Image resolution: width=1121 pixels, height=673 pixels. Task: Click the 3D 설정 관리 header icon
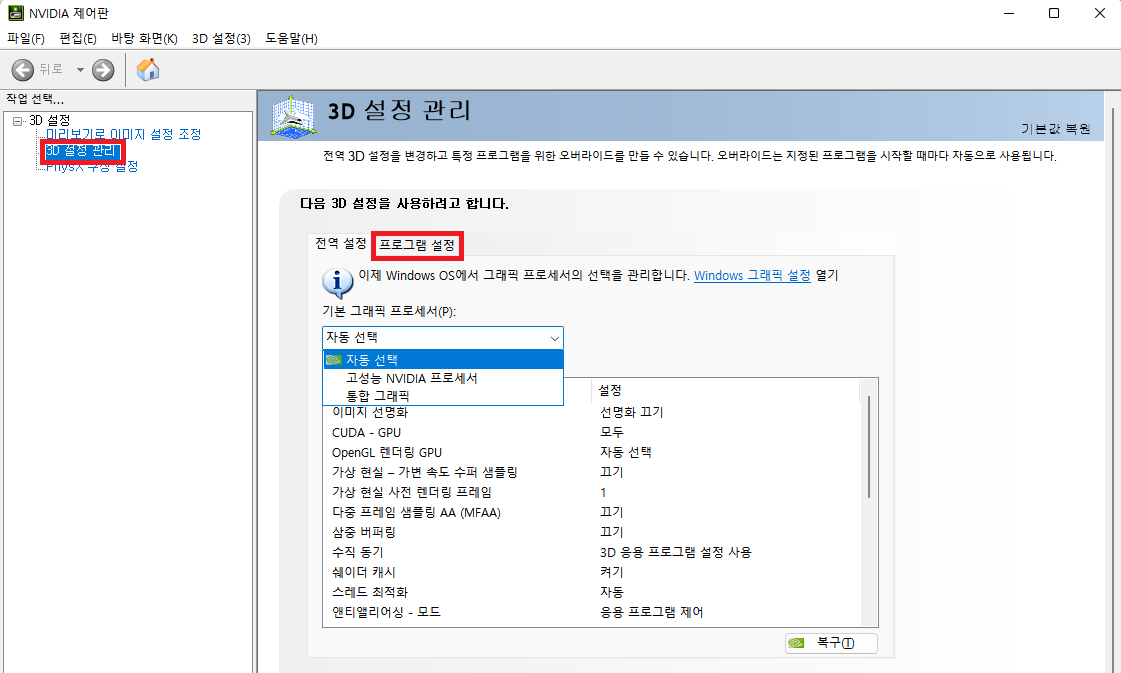pyautogui.click(x=293, y=115)
